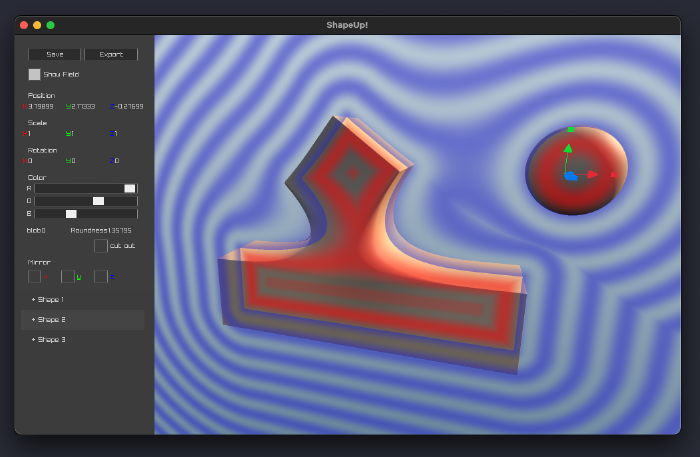Screen dimensions: 700x457
Task: Enable Mirror z checkbox
Action: click(x=100, y=277)
